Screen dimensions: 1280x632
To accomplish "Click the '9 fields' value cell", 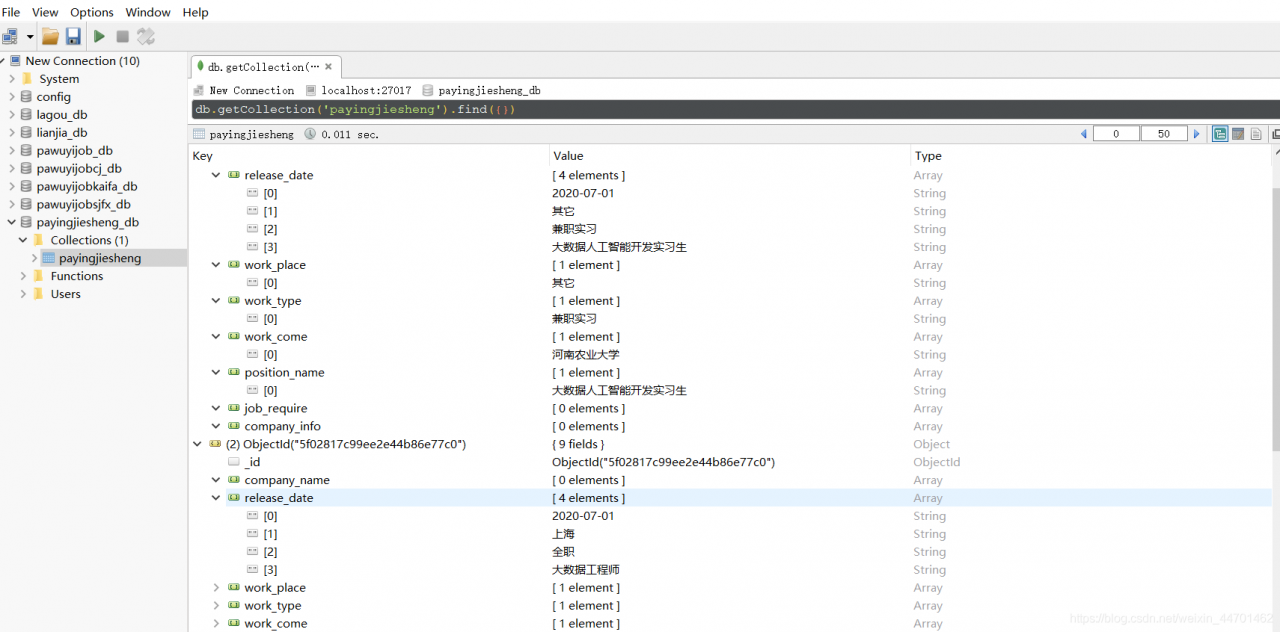I will [578, 444].
